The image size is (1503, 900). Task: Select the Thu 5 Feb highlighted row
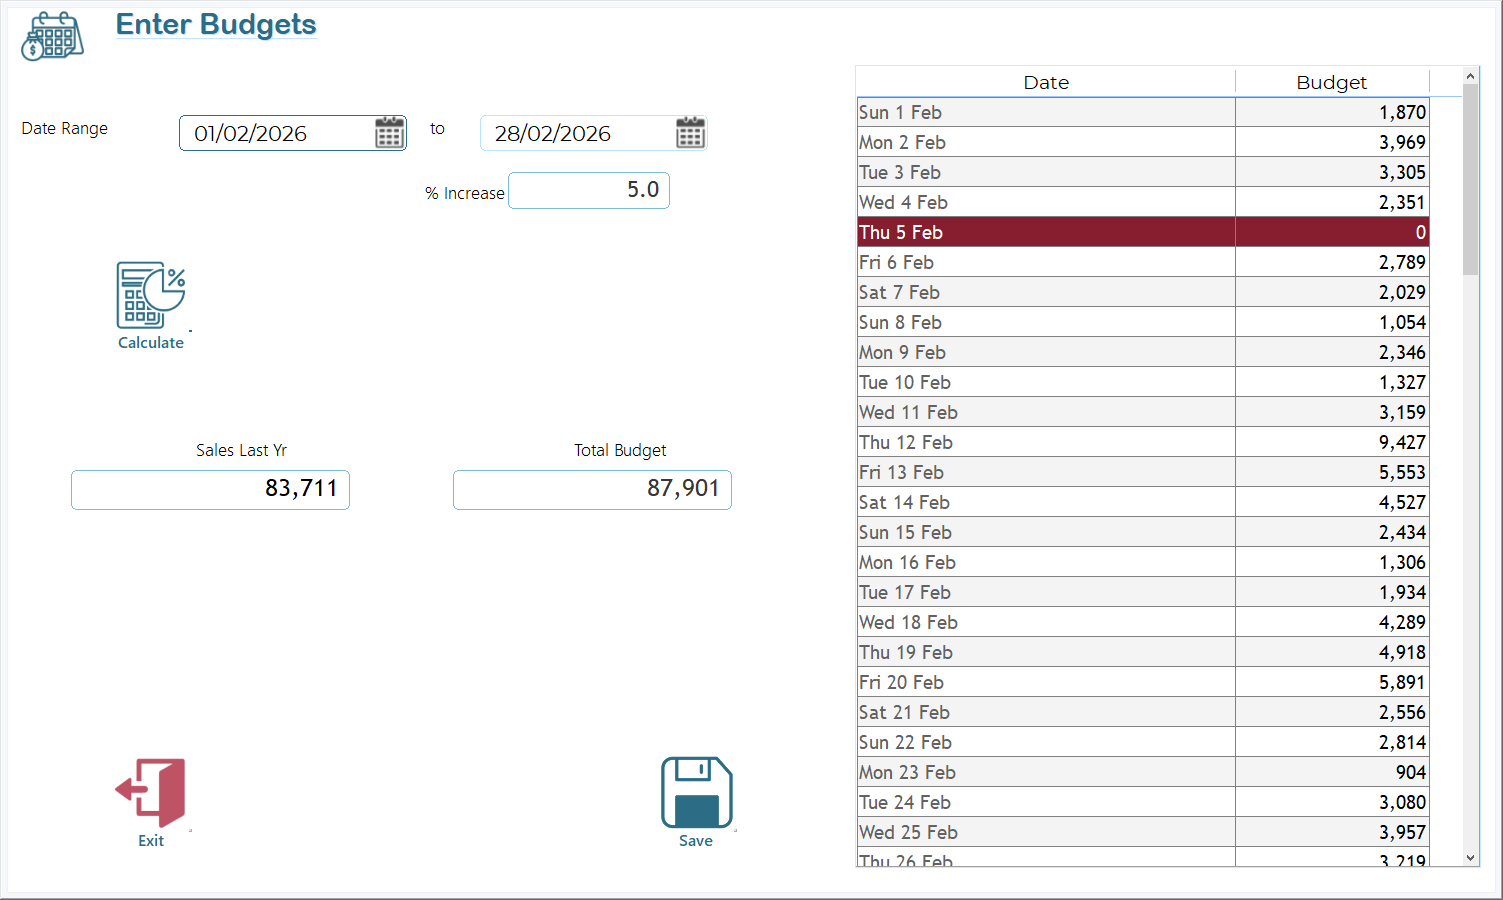click(x=1045, y=232)
